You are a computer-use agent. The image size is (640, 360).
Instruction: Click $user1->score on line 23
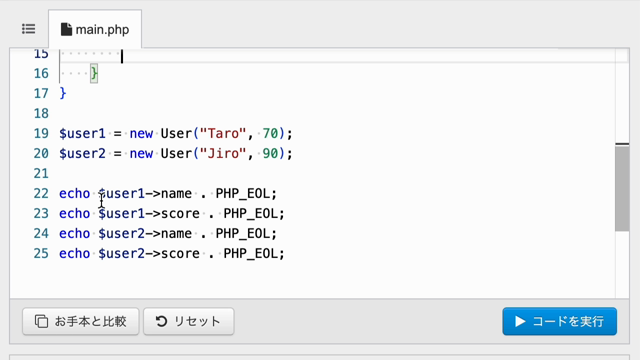149,213
